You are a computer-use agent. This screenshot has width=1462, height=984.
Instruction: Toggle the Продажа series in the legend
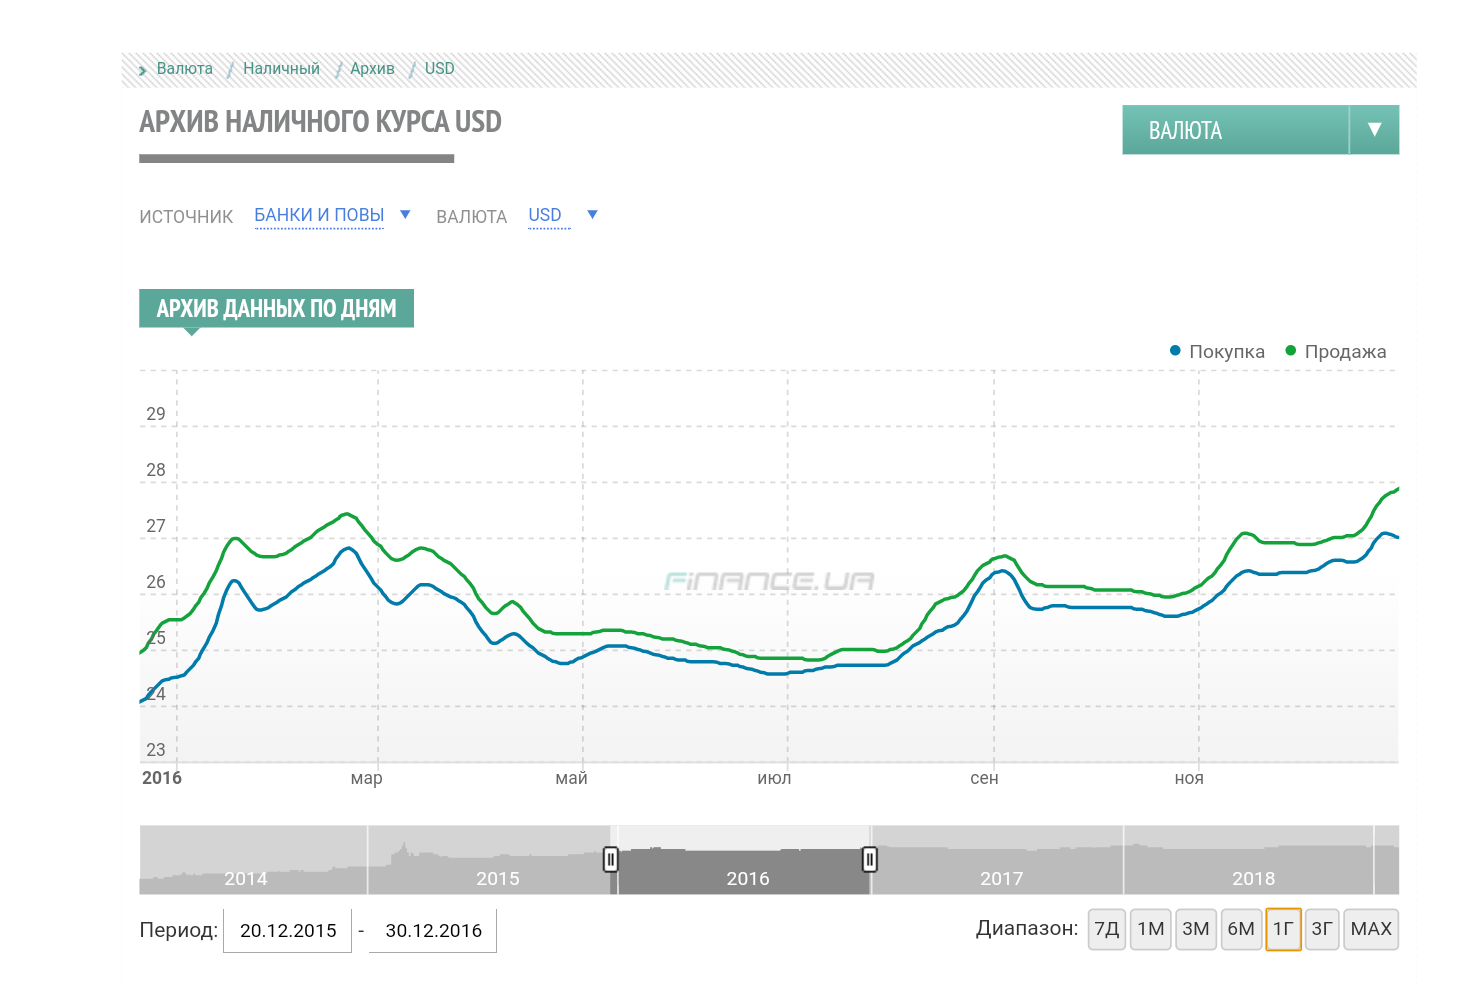pyautogui.click(x=1336, y=352)
